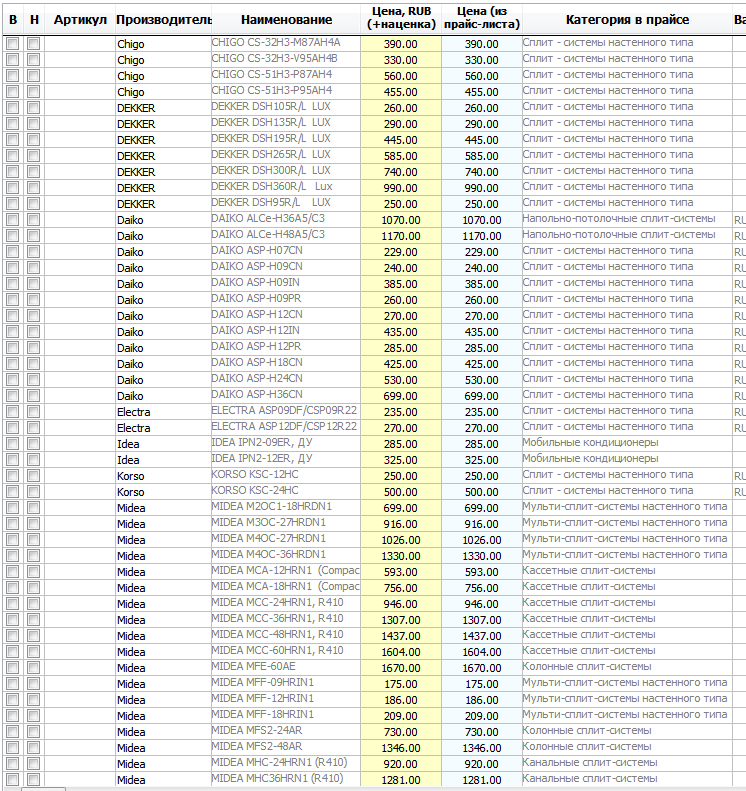Click the DEKKER DSH195R/L LUX name cell

point(286,140)
